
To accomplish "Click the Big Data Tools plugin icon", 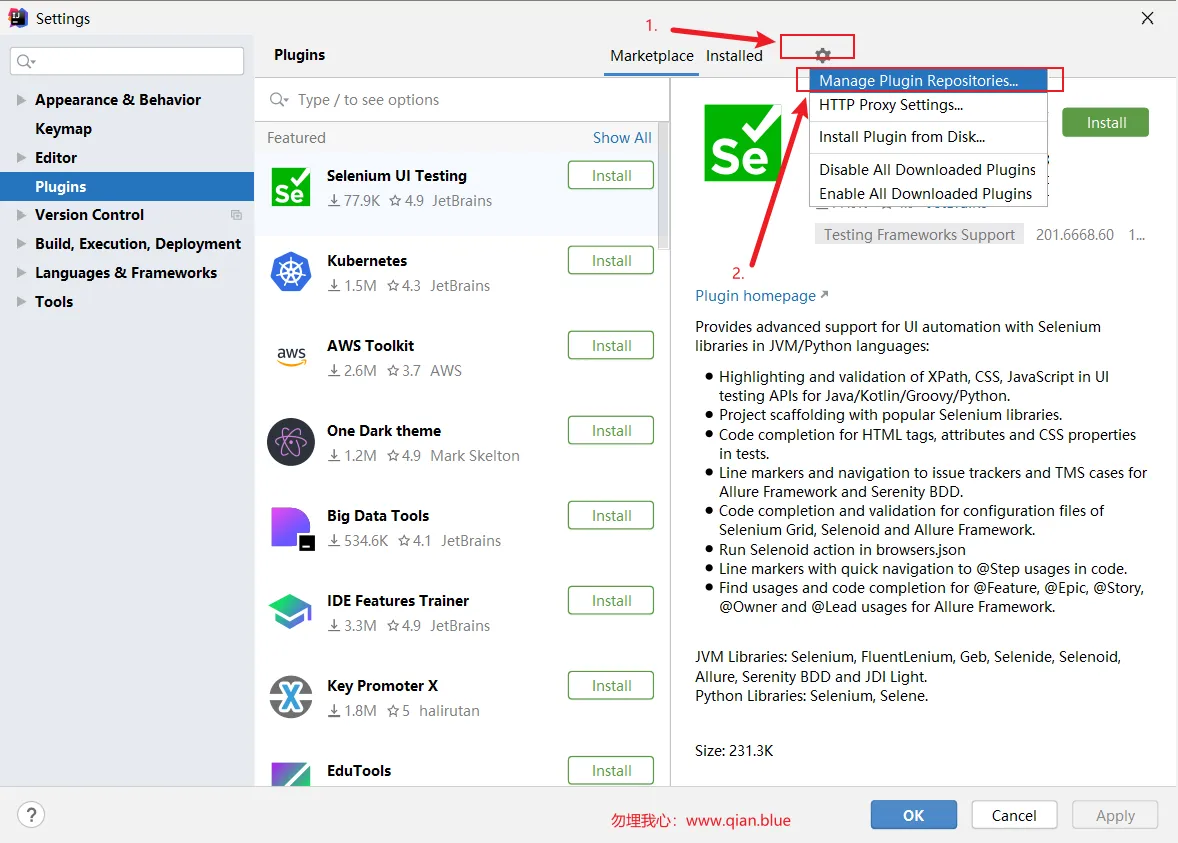I will coord(292,529).
